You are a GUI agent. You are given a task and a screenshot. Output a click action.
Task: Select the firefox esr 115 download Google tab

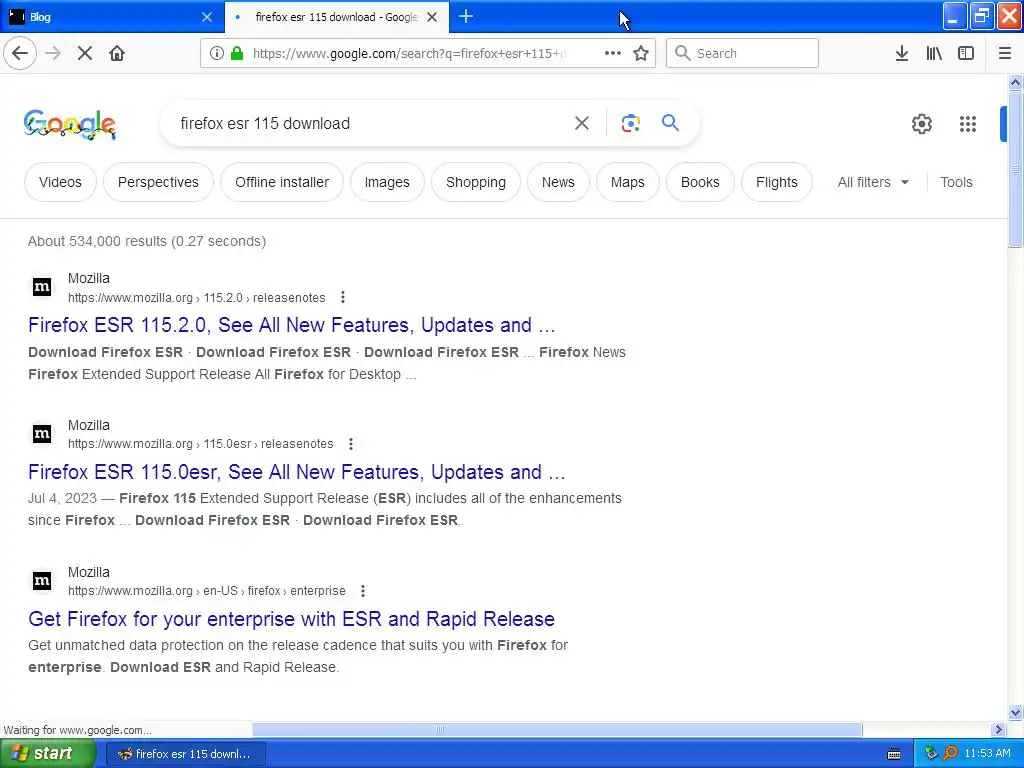tap(336, 17)
